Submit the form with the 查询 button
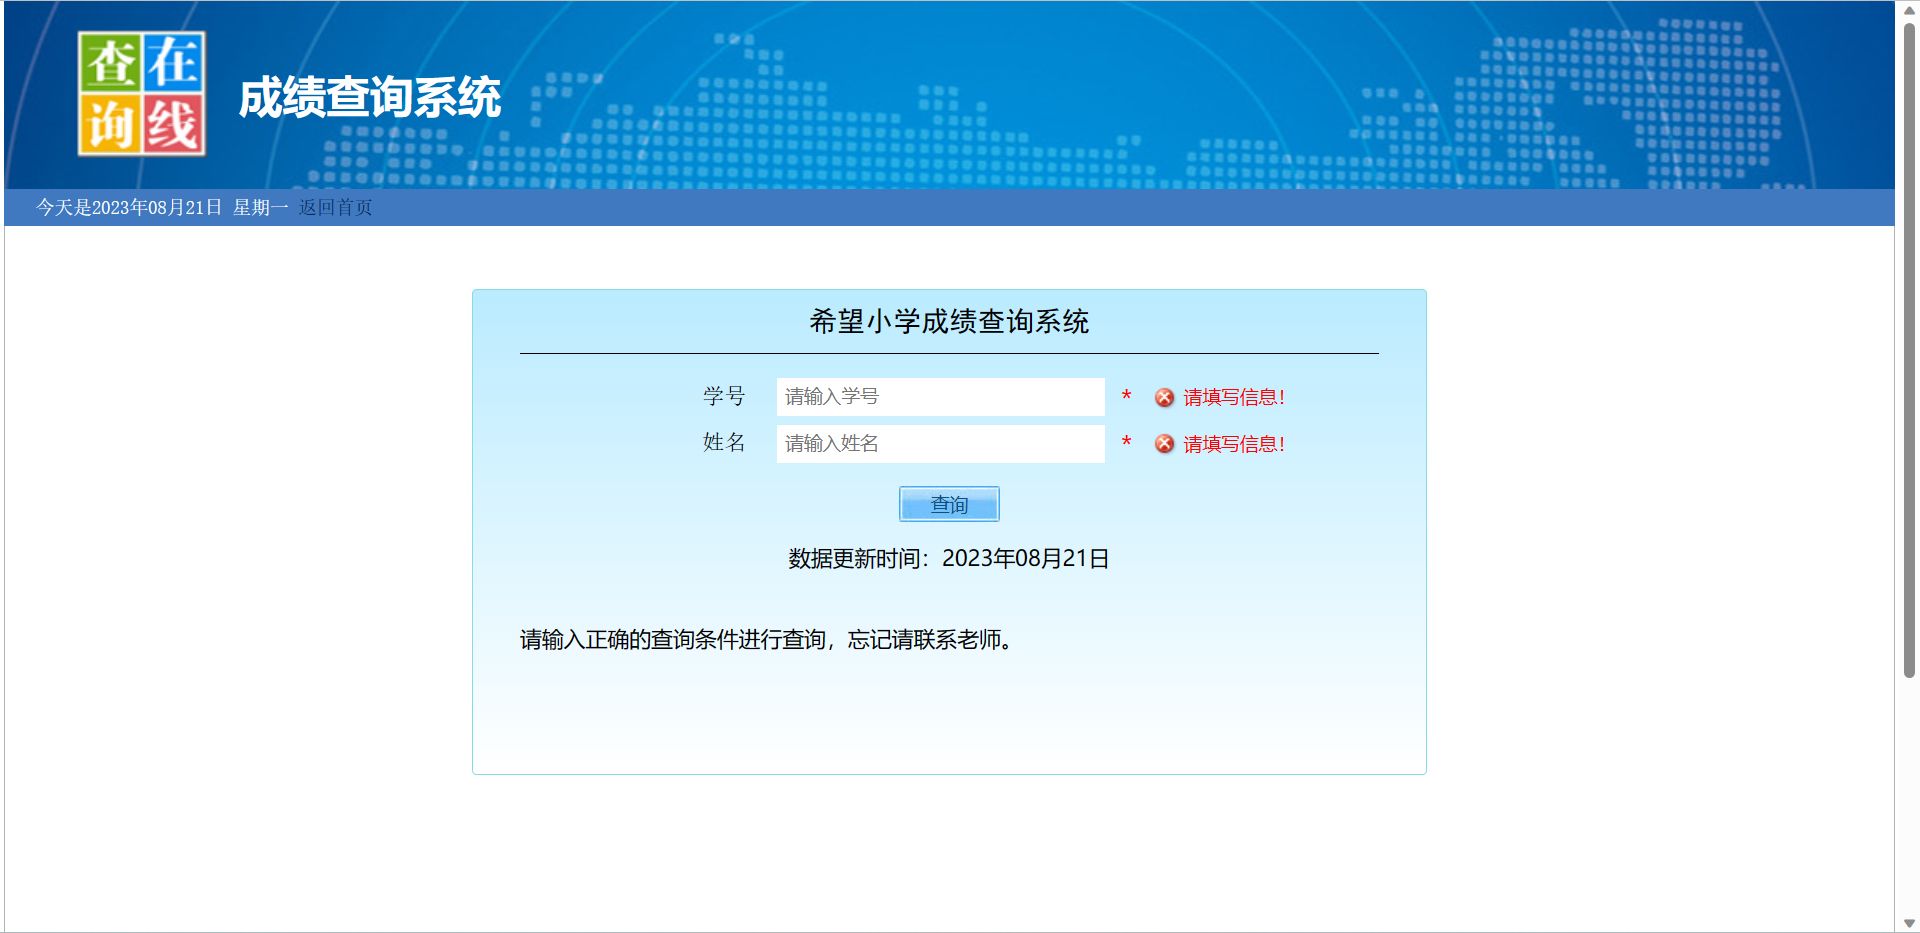1920x933 pixels. (x=949, y=504)
